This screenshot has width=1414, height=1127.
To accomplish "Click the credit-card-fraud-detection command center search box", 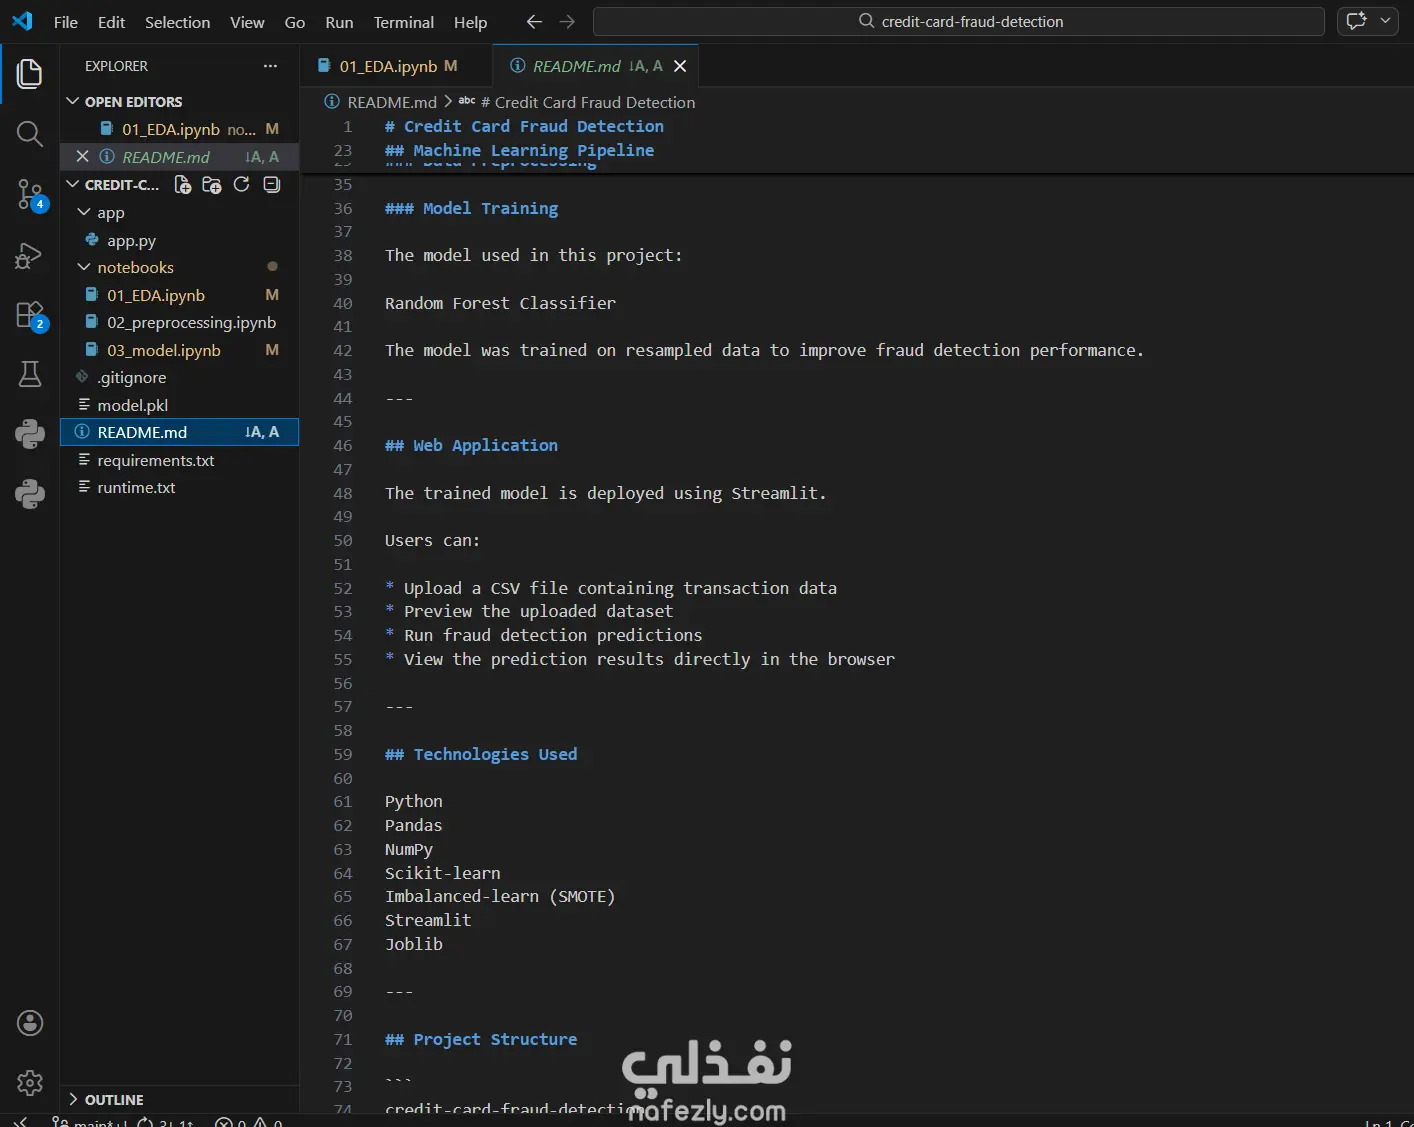I will 959,22.
